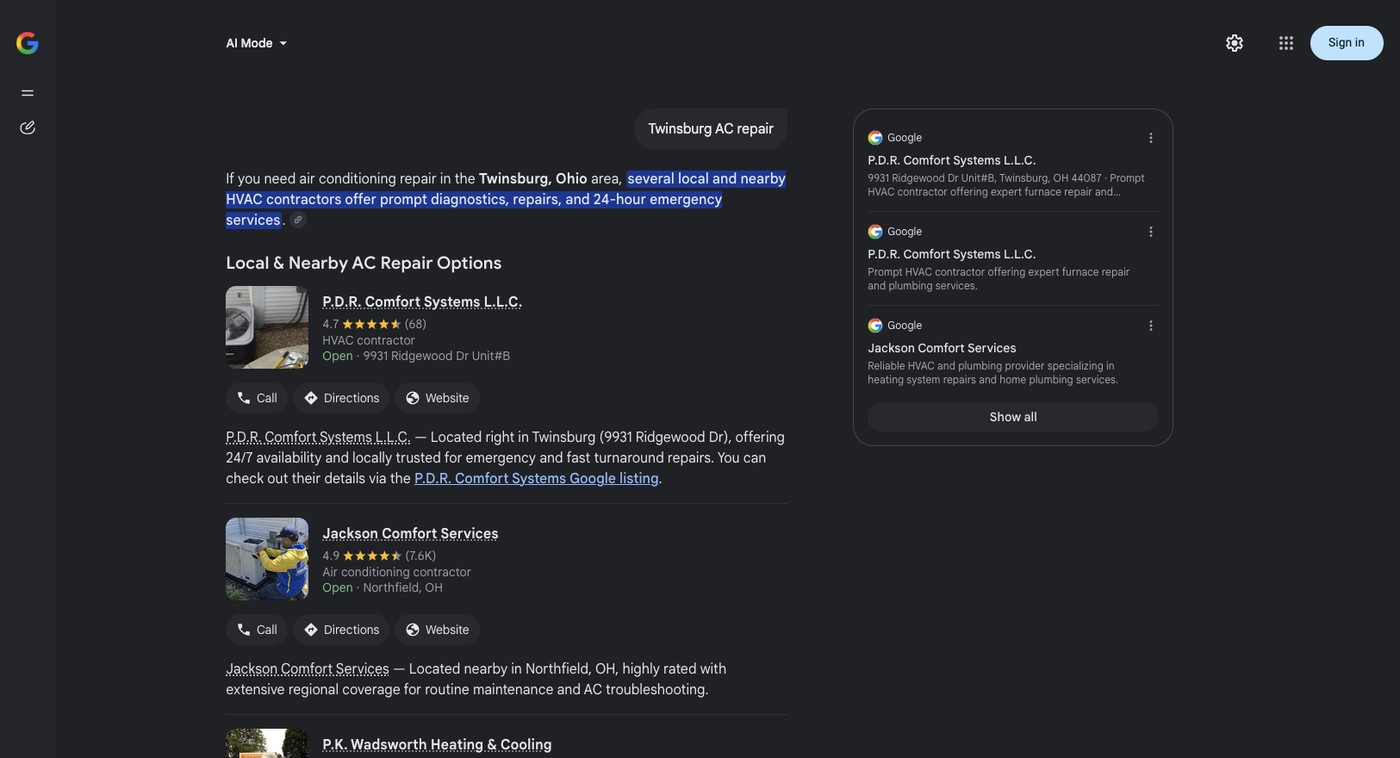This screenshot has width=1400, height=758.
Task: Get directions to Jackson Comfort Services
Action: coord(341,630)
